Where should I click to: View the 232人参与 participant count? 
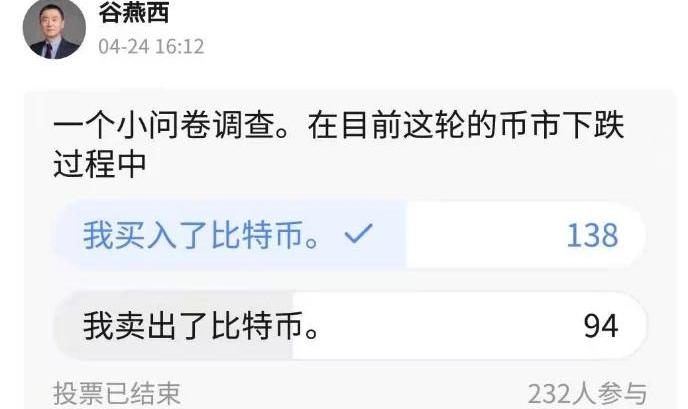pos(588,394)
